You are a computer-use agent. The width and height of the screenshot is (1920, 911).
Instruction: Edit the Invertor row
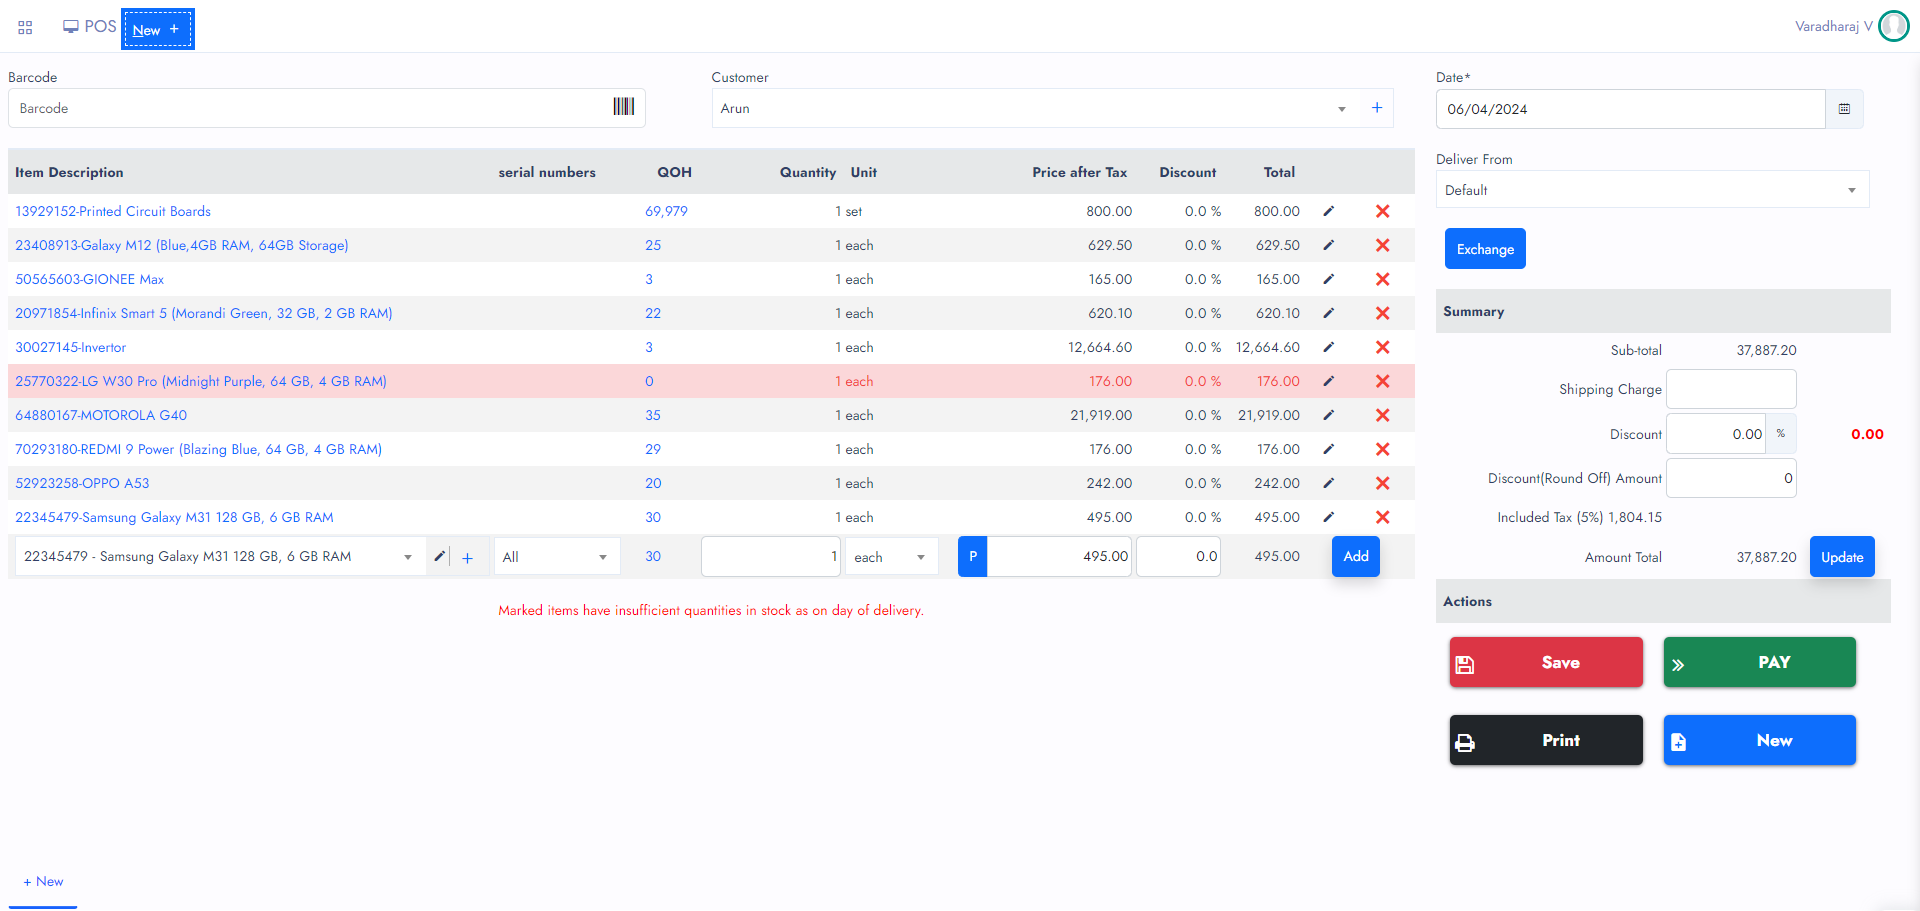click(x=1329, y=347)
